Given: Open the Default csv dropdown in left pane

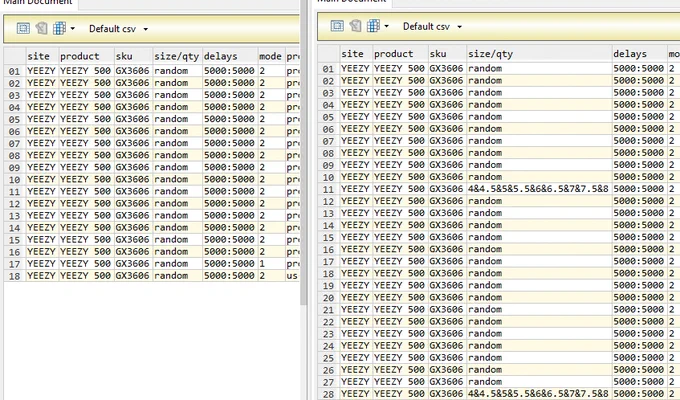Looking at the screenshot, I should [x=118, y=29].
